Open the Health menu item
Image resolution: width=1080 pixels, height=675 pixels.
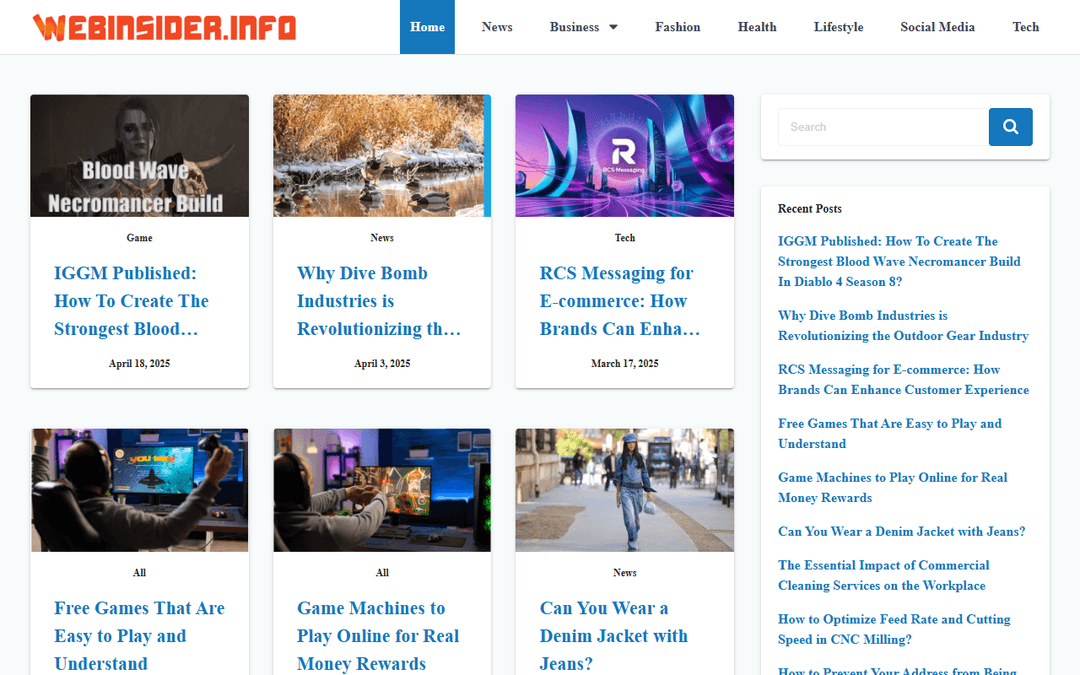pyautogui.click(x=757, y=27)
